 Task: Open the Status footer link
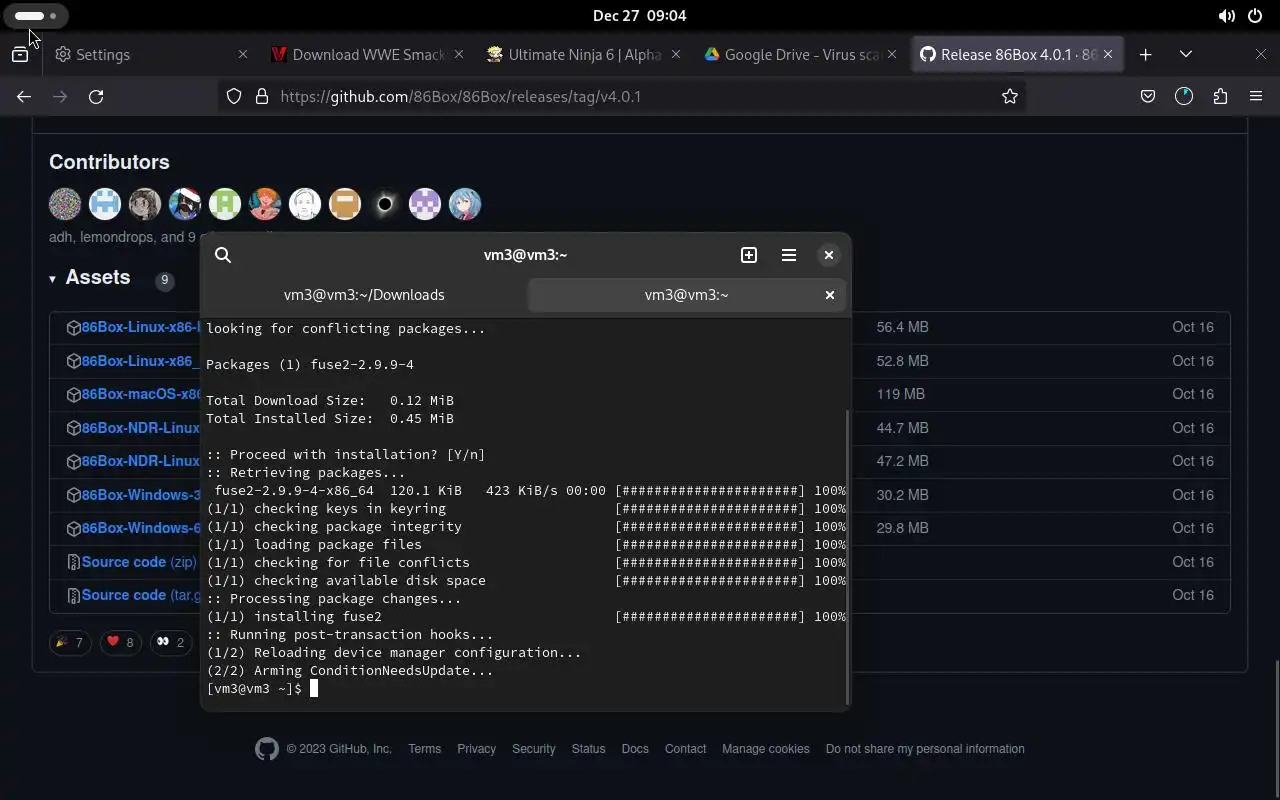(x=588, y=749)
